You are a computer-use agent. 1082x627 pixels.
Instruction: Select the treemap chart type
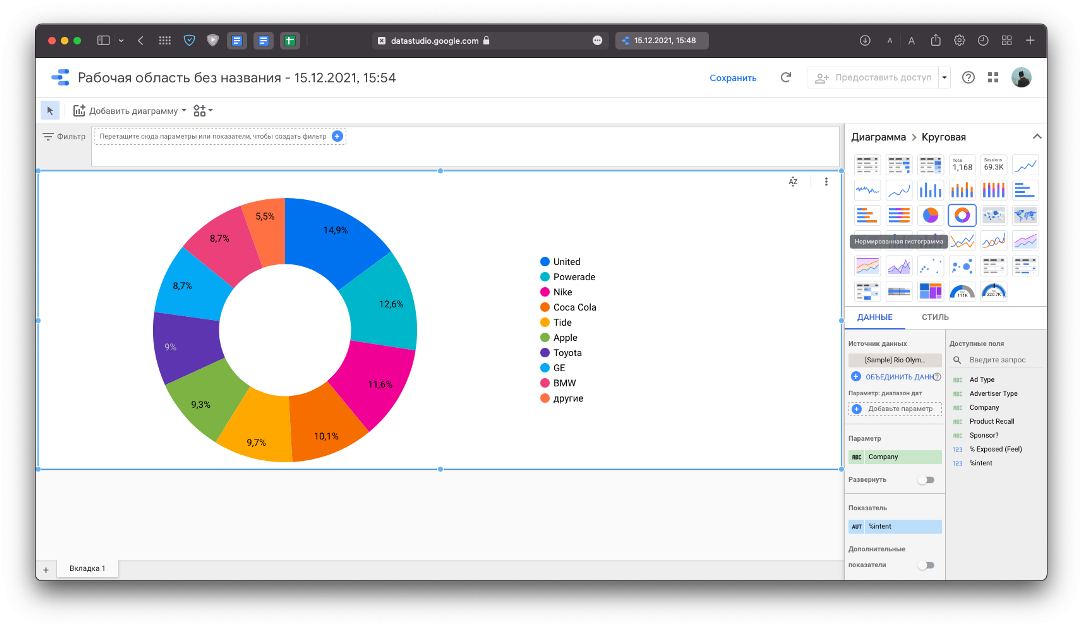click(930, 291)
